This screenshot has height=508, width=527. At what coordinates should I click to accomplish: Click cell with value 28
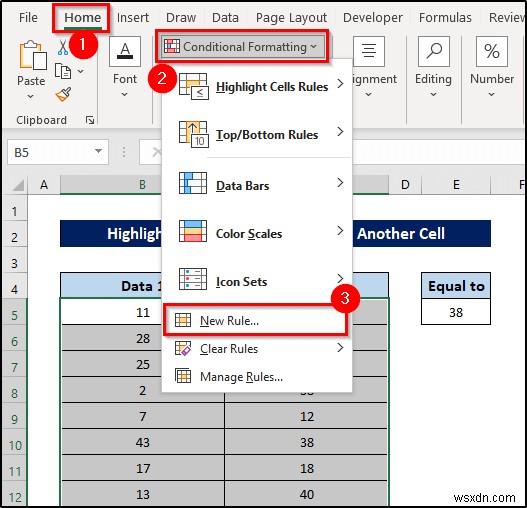111,338
